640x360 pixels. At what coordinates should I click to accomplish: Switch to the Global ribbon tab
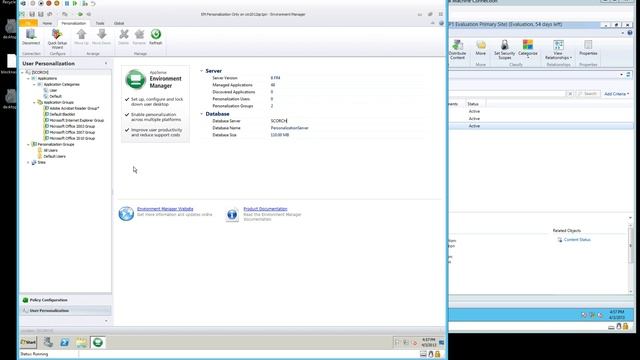[x=119, y=23]
